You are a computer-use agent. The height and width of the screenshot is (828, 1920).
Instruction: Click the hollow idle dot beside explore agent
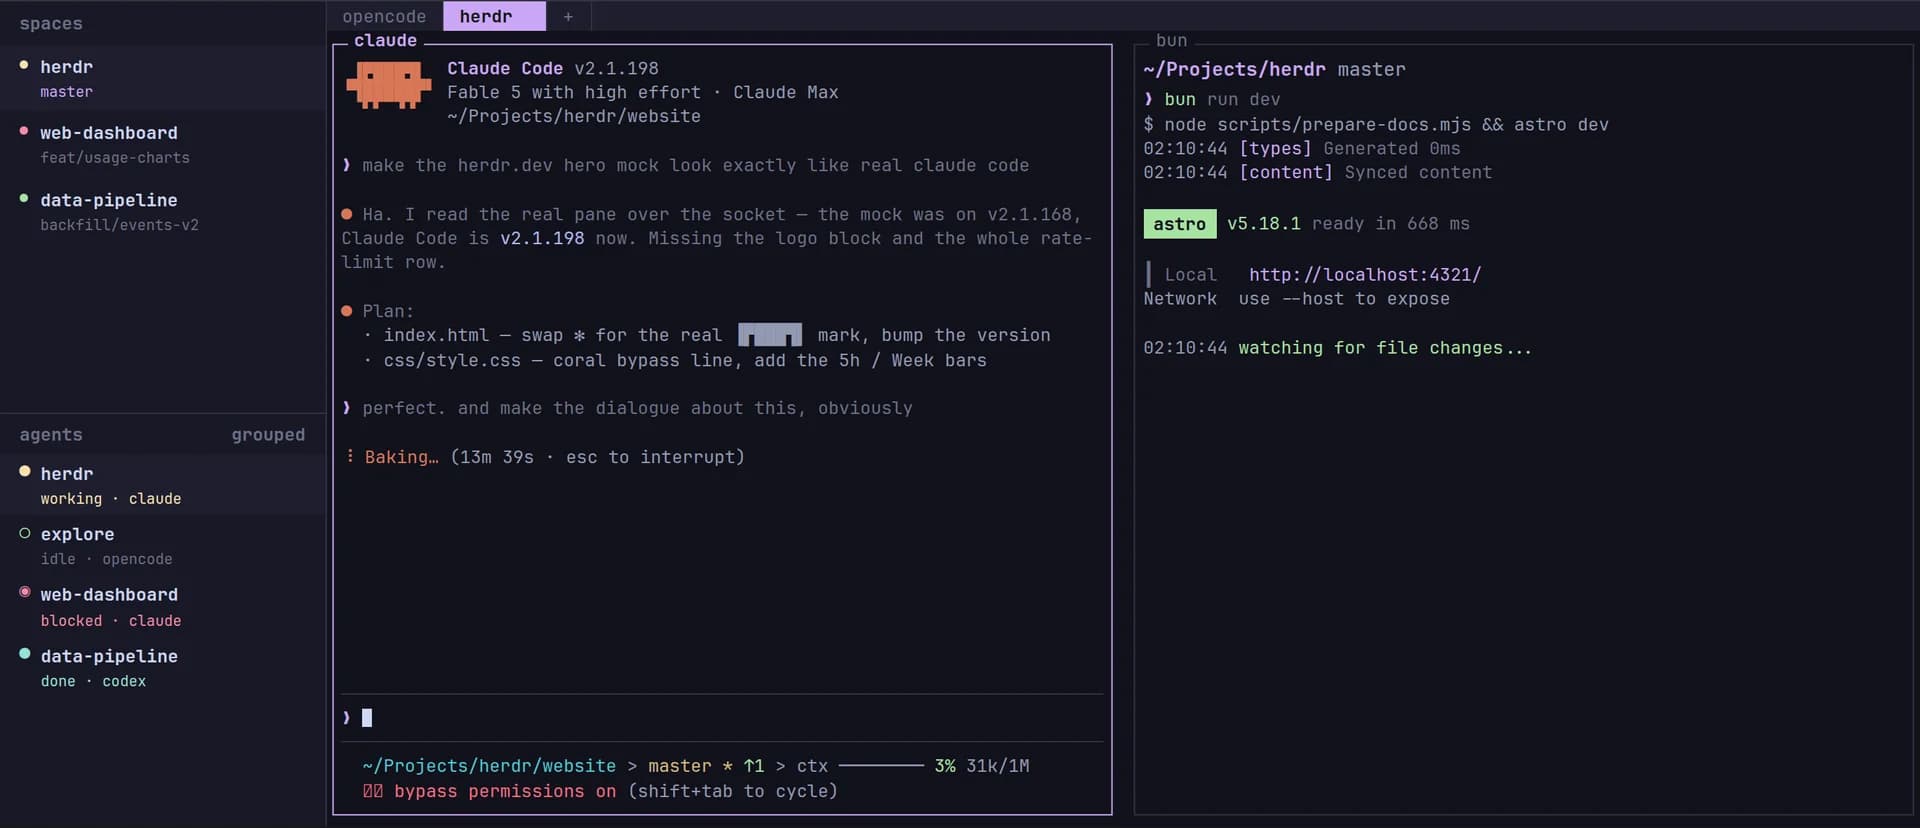pos(25,533)
